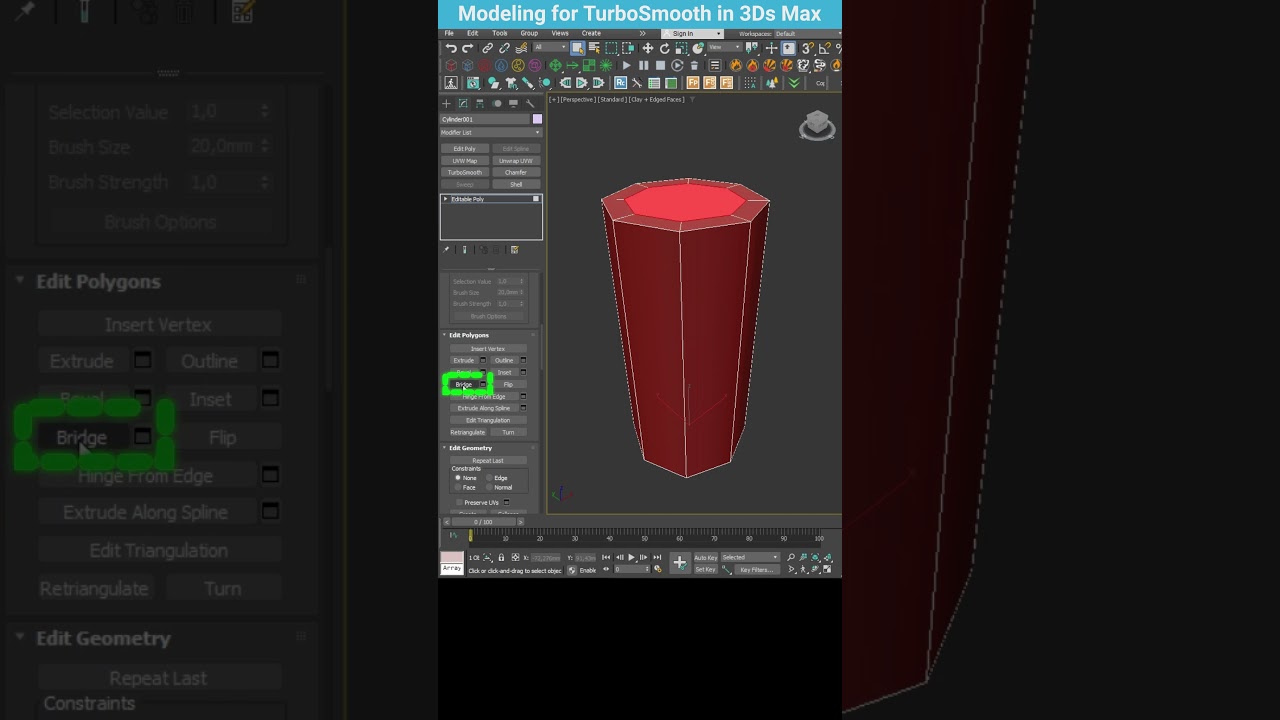This screenshot has width=1280, height=720.
Task: Check the Preserve UVs checkbox
Action: [459, 502]
